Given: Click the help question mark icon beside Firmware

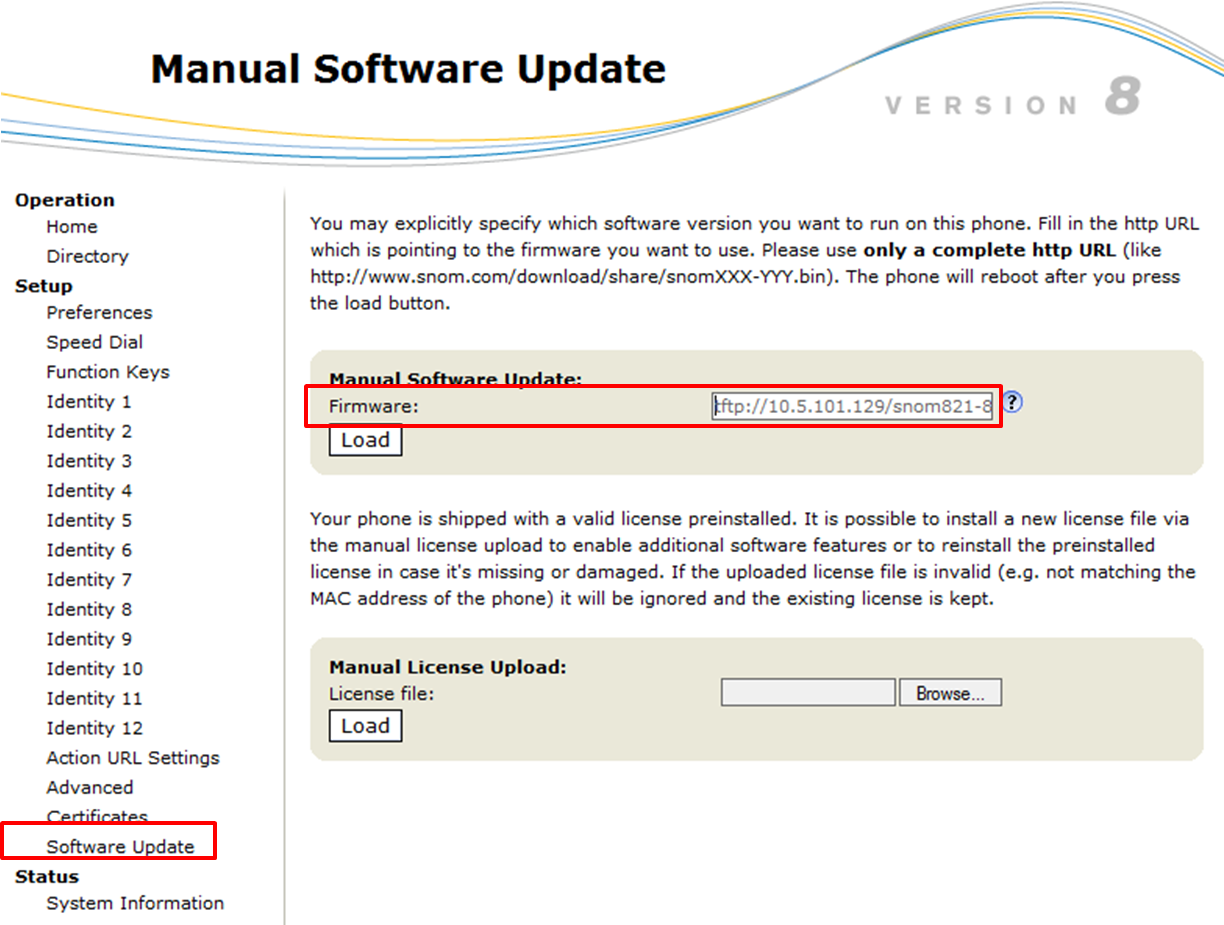Looking at the screenshot, I should (x=1013, y=402).
